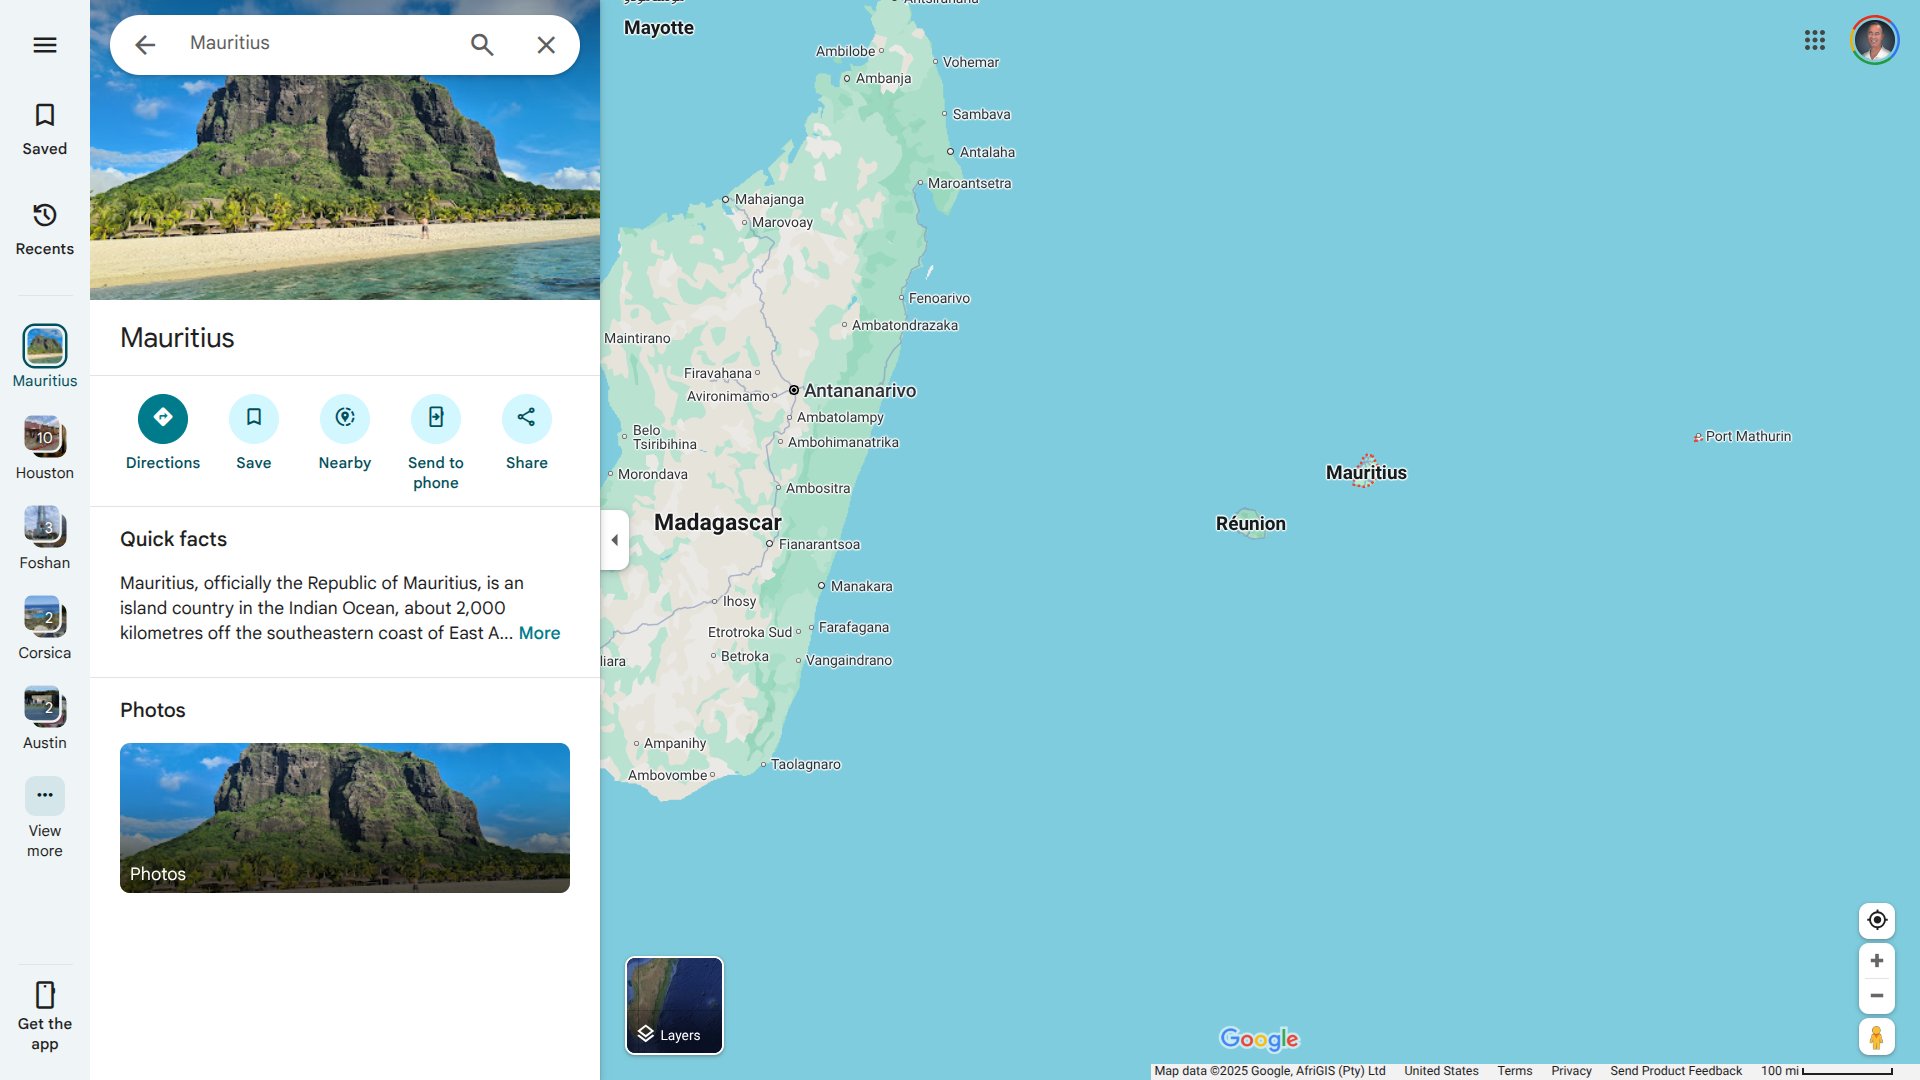Search Nearby places icon
This screenshot has height=1080, width=1920.
345,419
